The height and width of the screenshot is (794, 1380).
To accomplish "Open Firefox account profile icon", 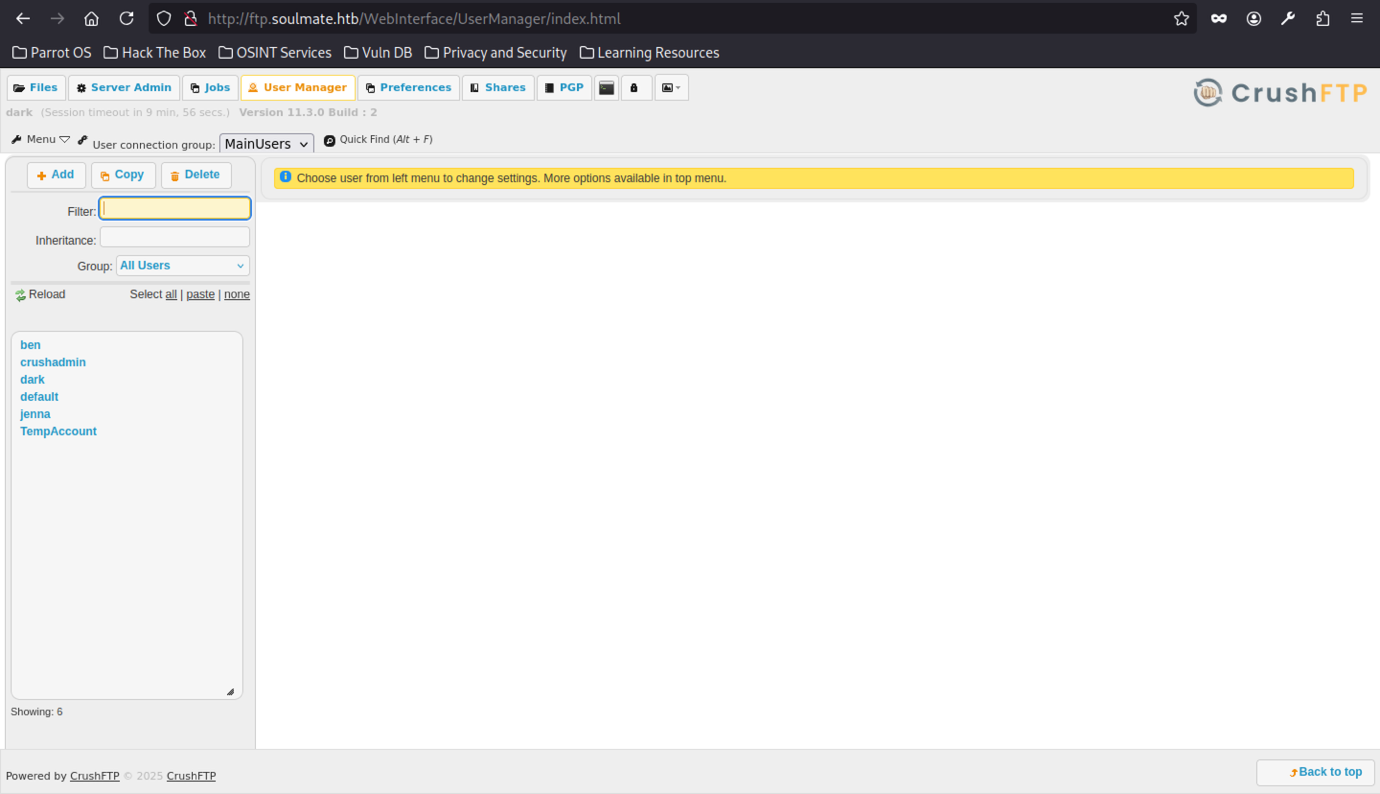I will click(1253, 19).
